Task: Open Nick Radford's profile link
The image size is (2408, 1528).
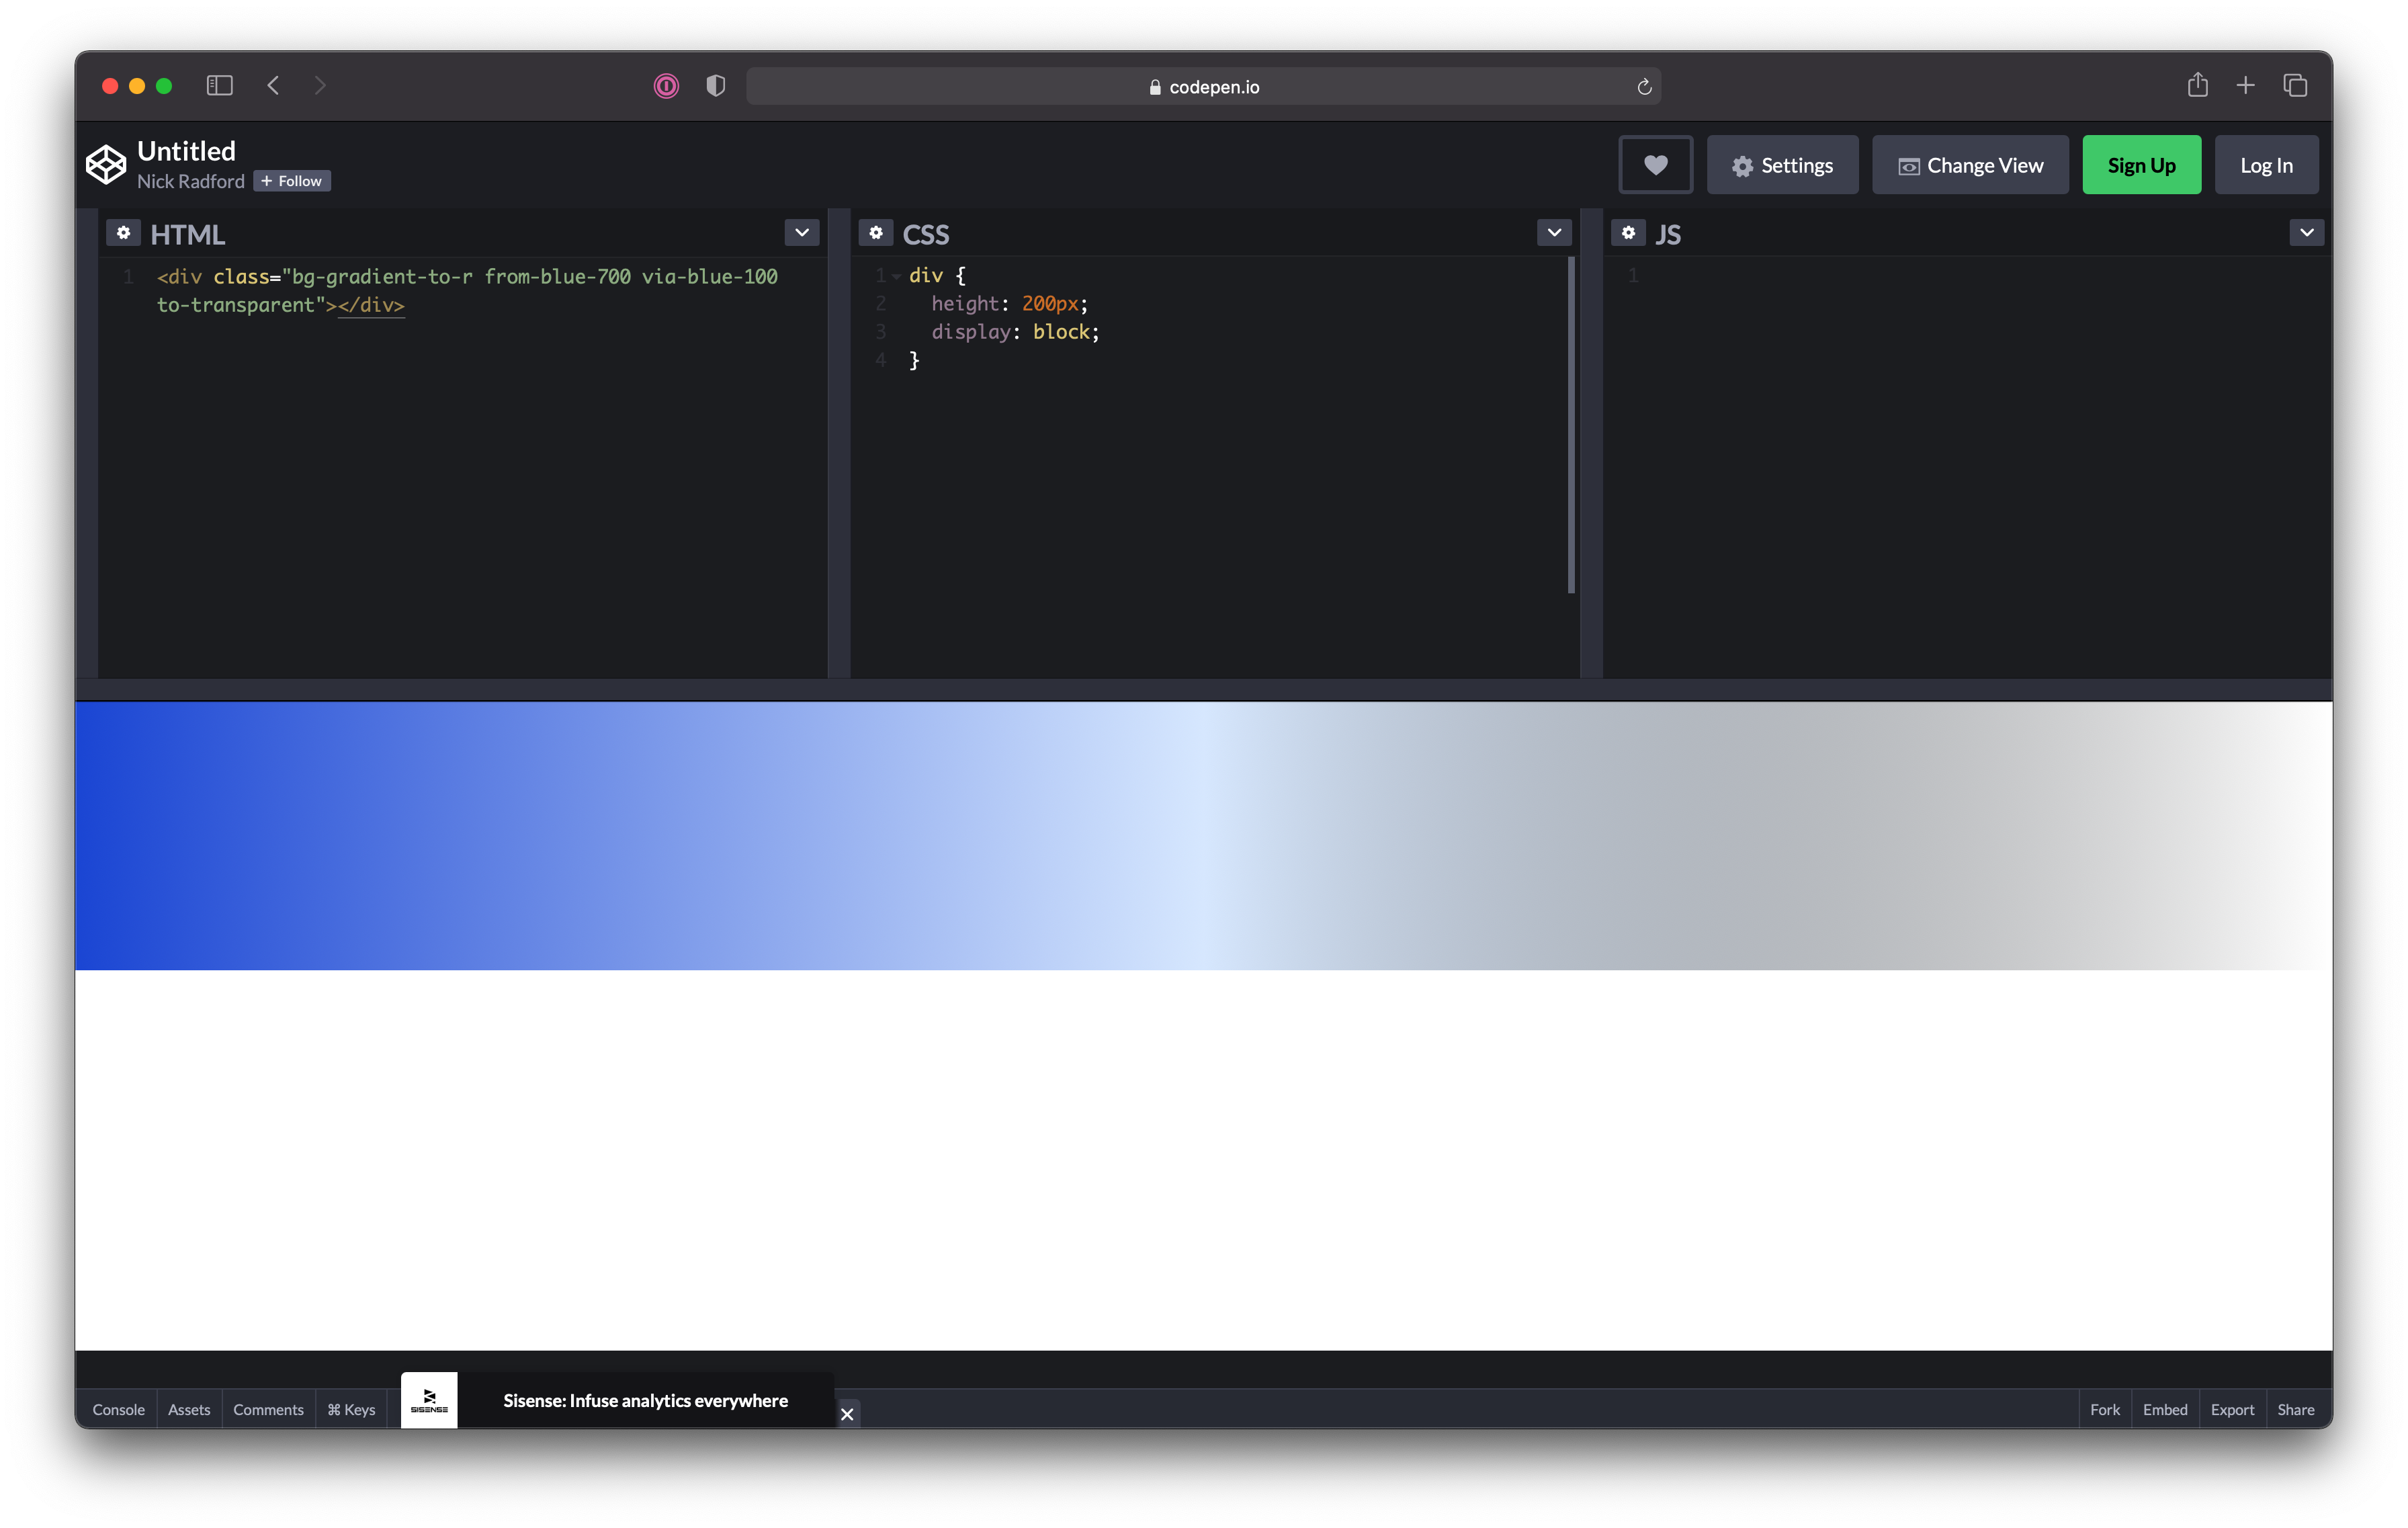Action: point(190,181)
